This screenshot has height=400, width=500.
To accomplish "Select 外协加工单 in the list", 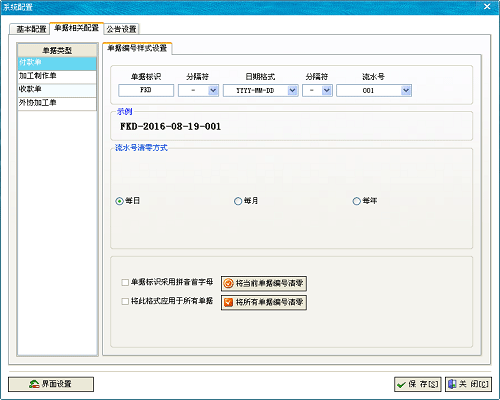I will pyautogui.click(x=57, y=103).
